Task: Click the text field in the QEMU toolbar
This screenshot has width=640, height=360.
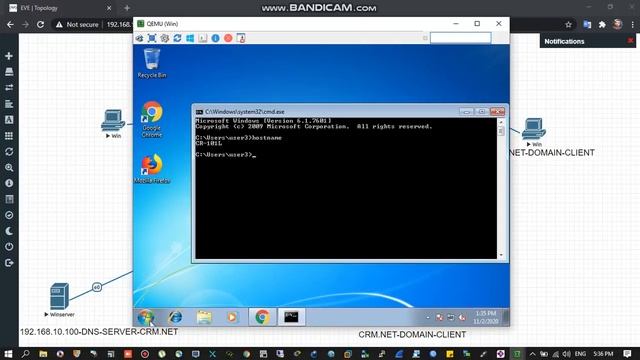Action: (460, 38)
